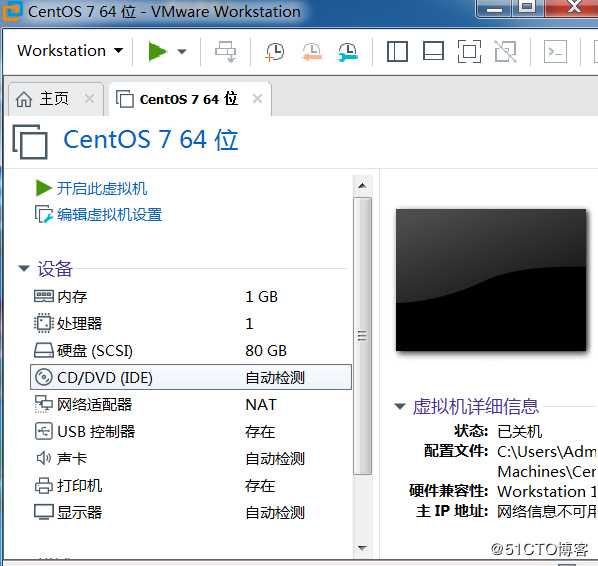Toggle the library sidebar view icon
Screen dimensions: 598x566
click(x=397, y=51)
